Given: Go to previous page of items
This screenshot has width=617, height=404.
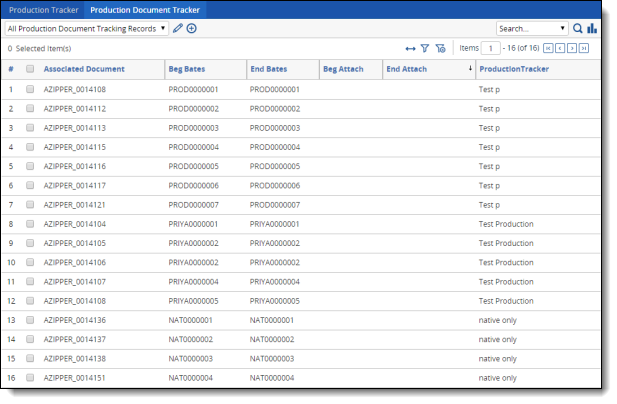Looking at the screenshot, I should (560, 48).
